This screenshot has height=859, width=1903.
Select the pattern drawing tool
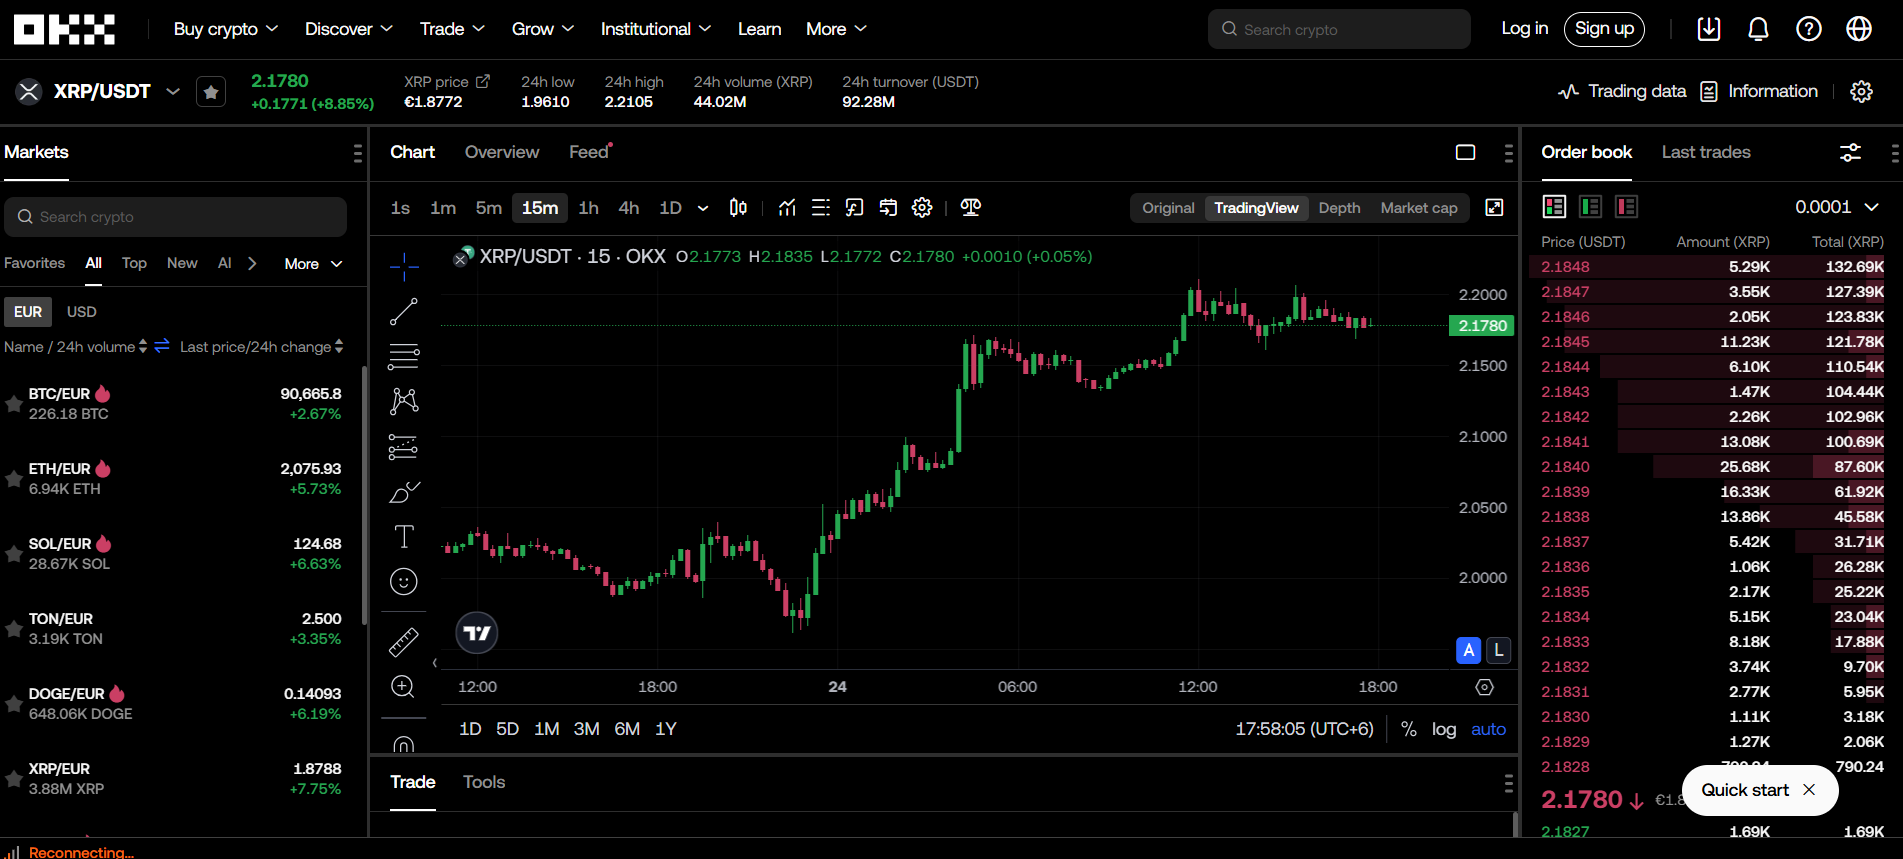[404, 401]
